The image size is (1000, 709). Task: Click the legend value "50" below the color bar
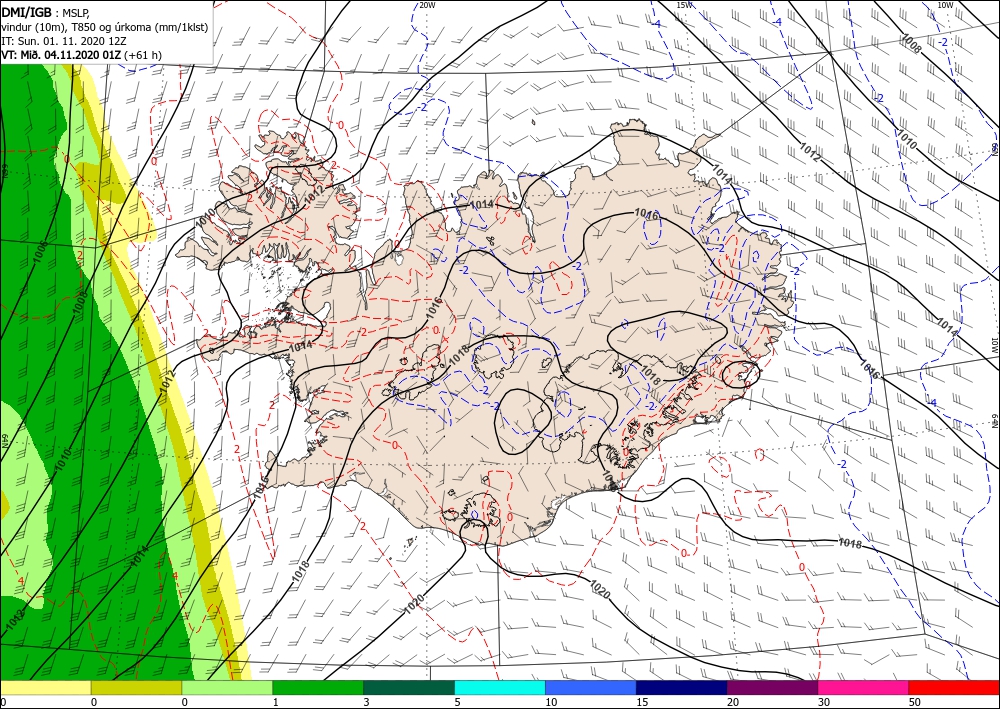(x=915, y=702)
